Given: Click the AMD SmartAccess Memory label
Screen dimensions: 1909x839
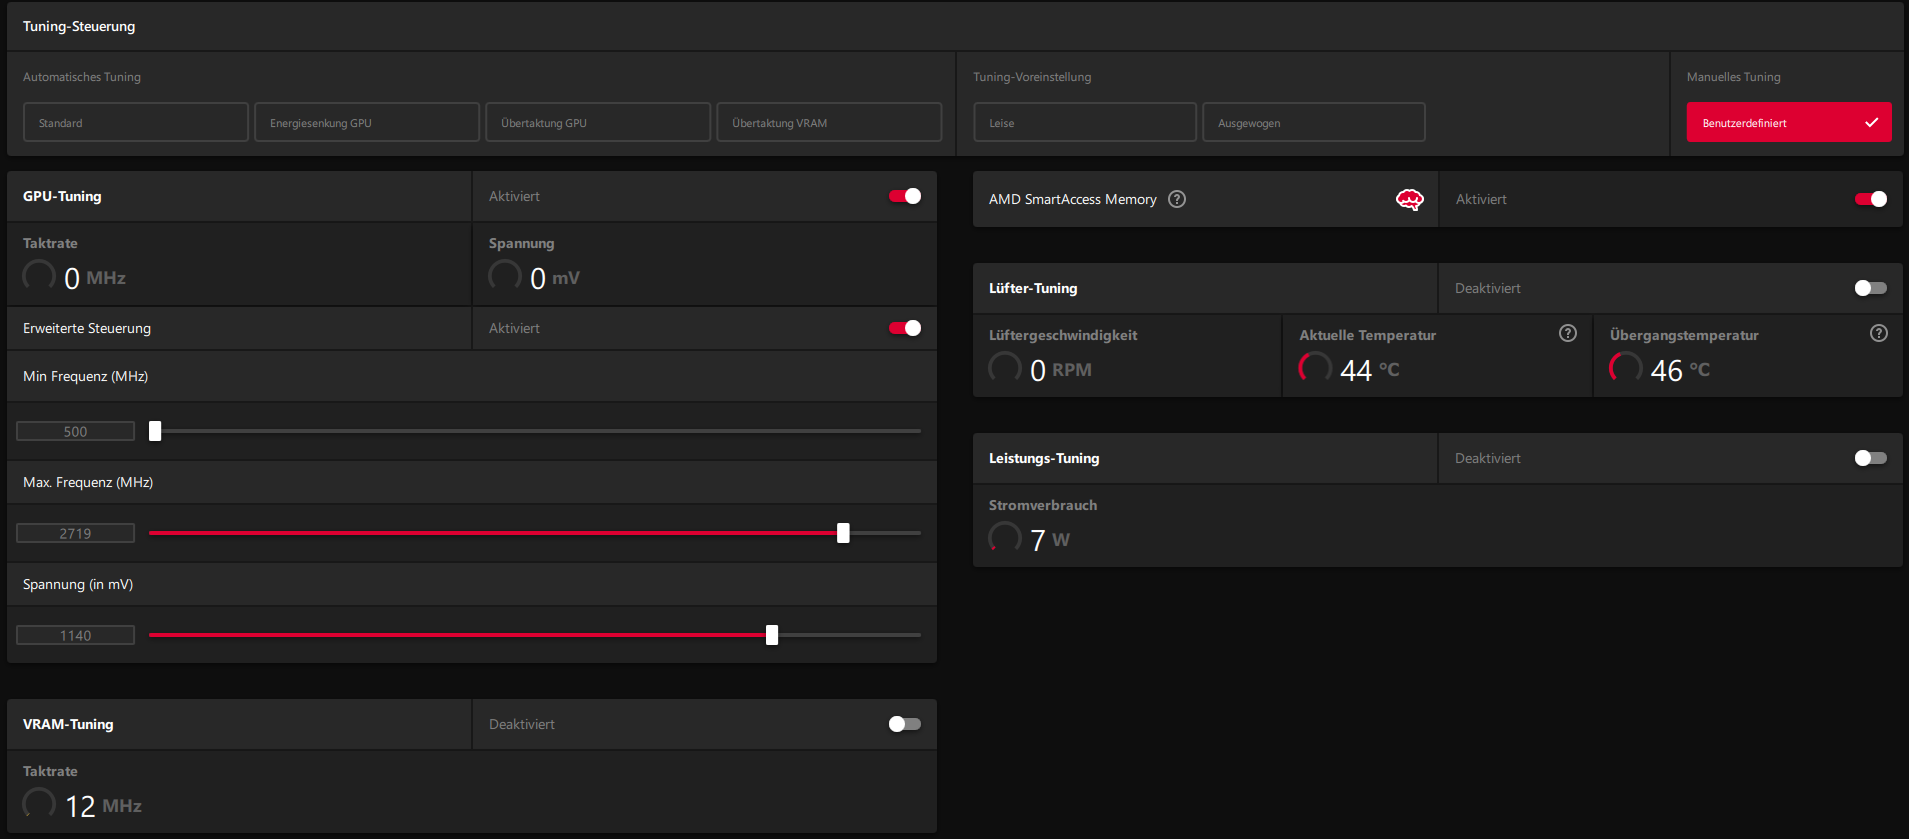Looking at the screenshot, I should (x=1073, y=199).
